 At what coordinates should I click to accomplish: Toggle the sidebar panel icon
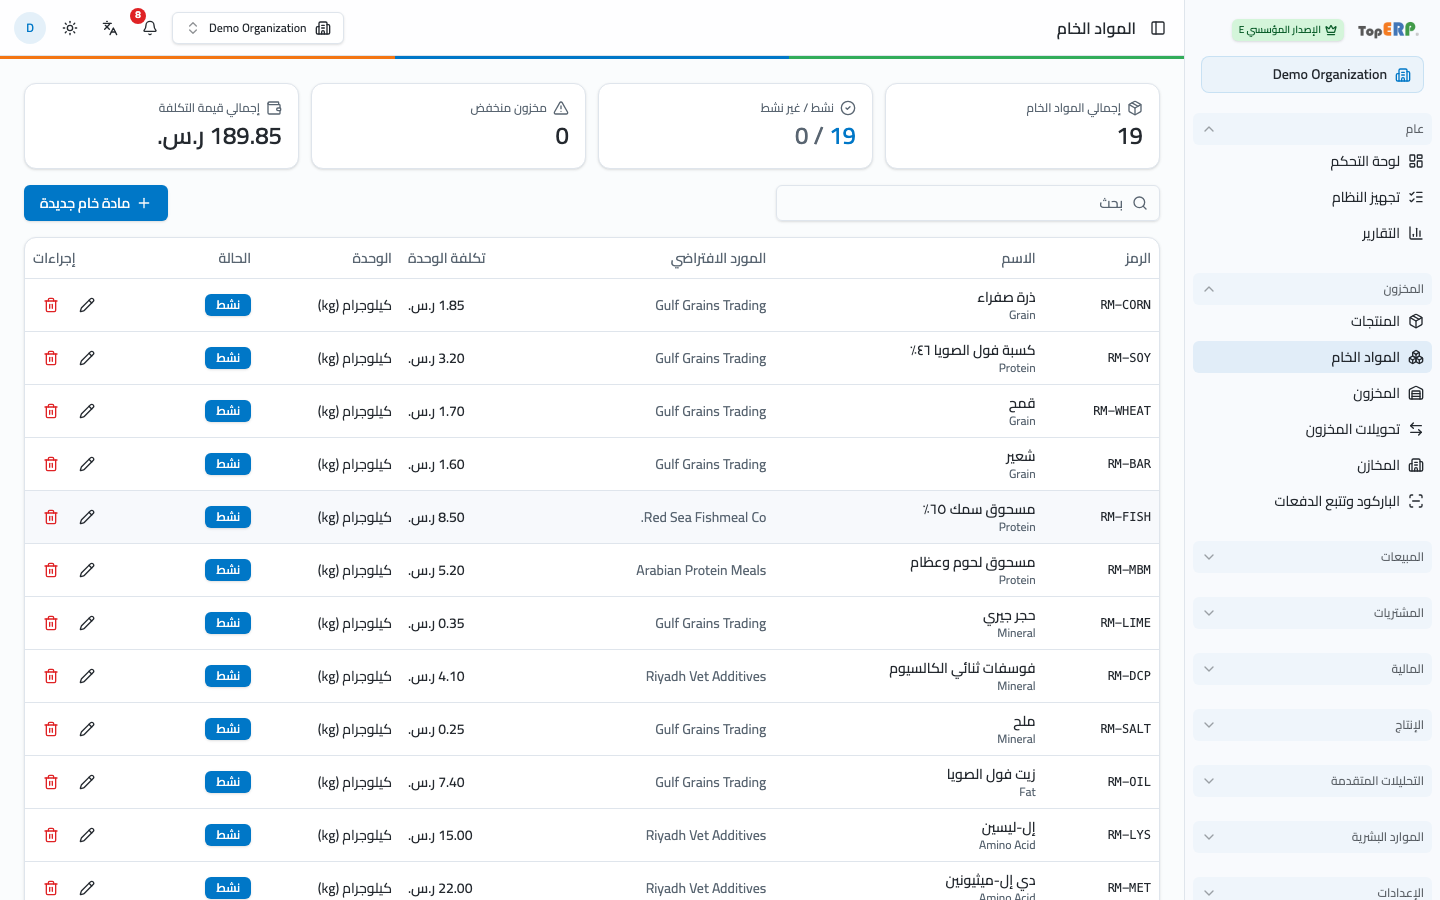(1158, 28)
